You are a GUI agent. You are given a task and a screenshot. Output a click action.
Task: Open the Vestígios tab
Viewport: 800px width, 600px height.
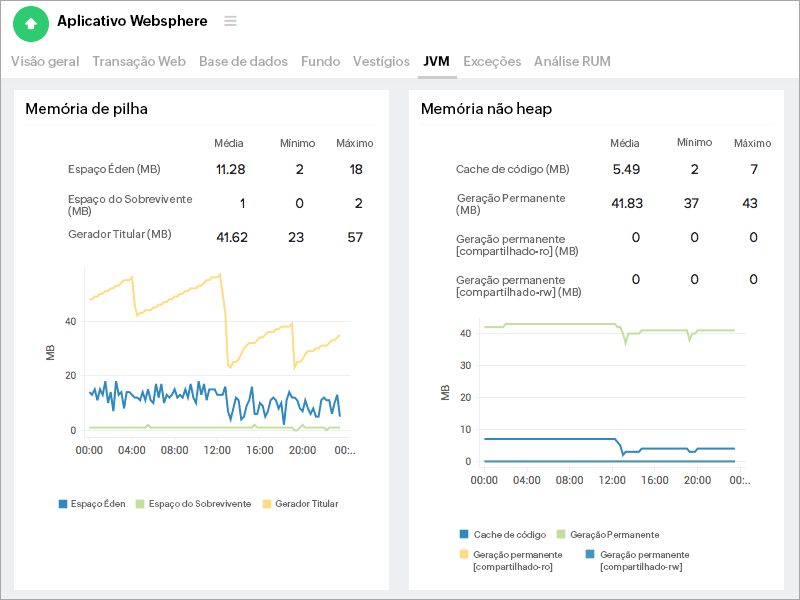click(381, 61)
